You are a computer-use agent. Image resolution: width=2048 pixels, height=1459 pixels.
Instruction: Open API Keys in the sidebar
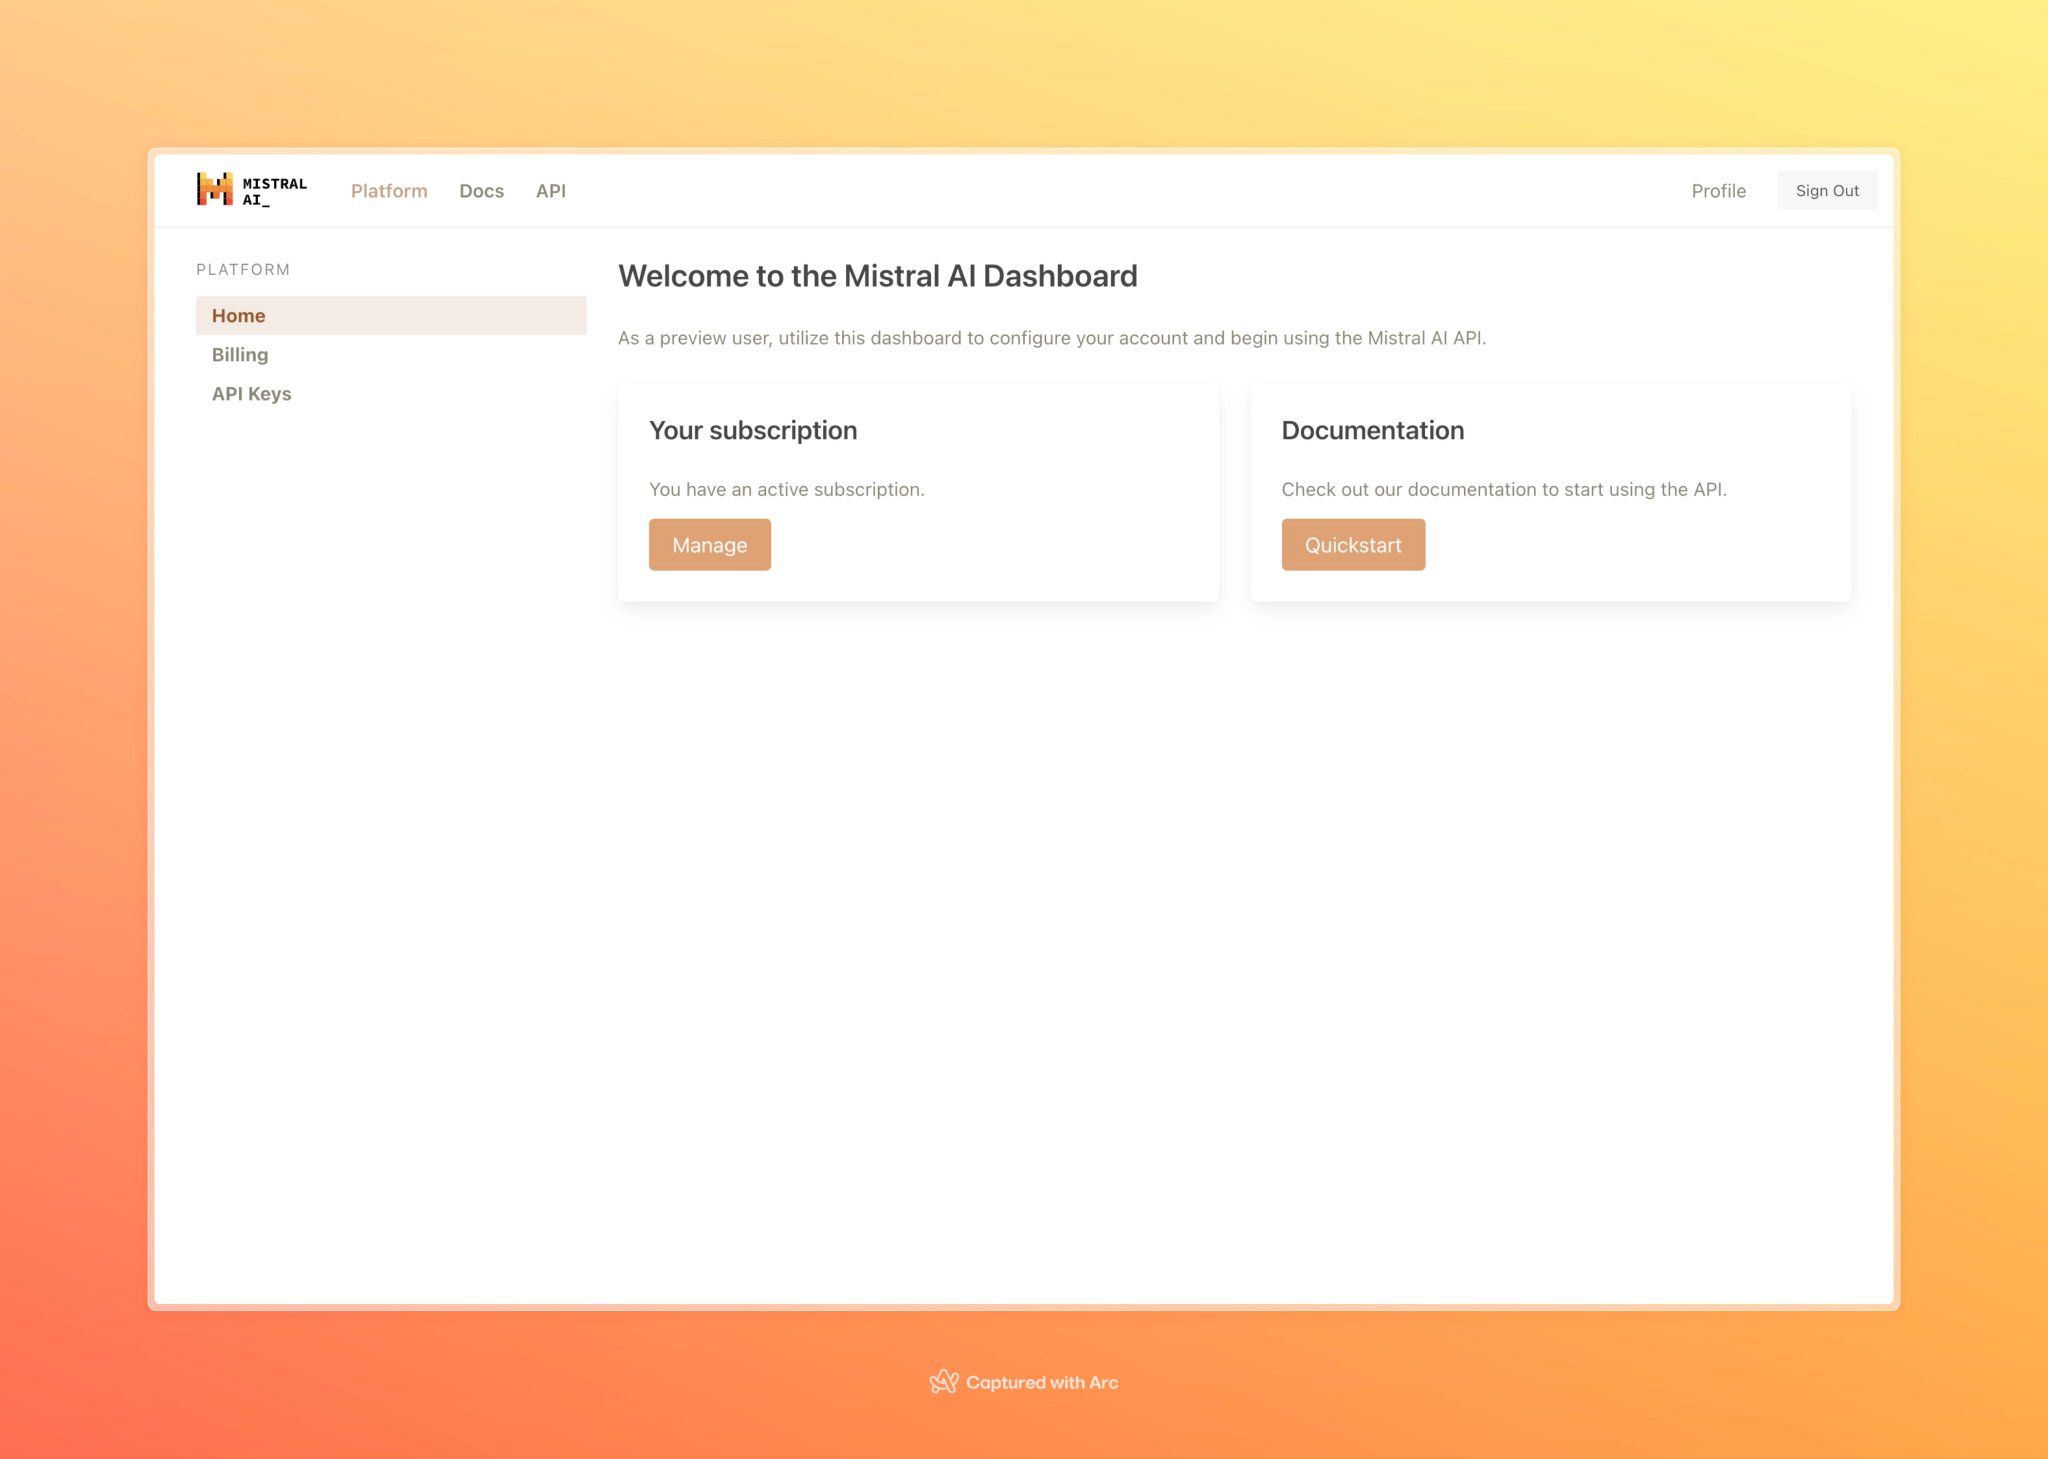(x=251, y=394)
